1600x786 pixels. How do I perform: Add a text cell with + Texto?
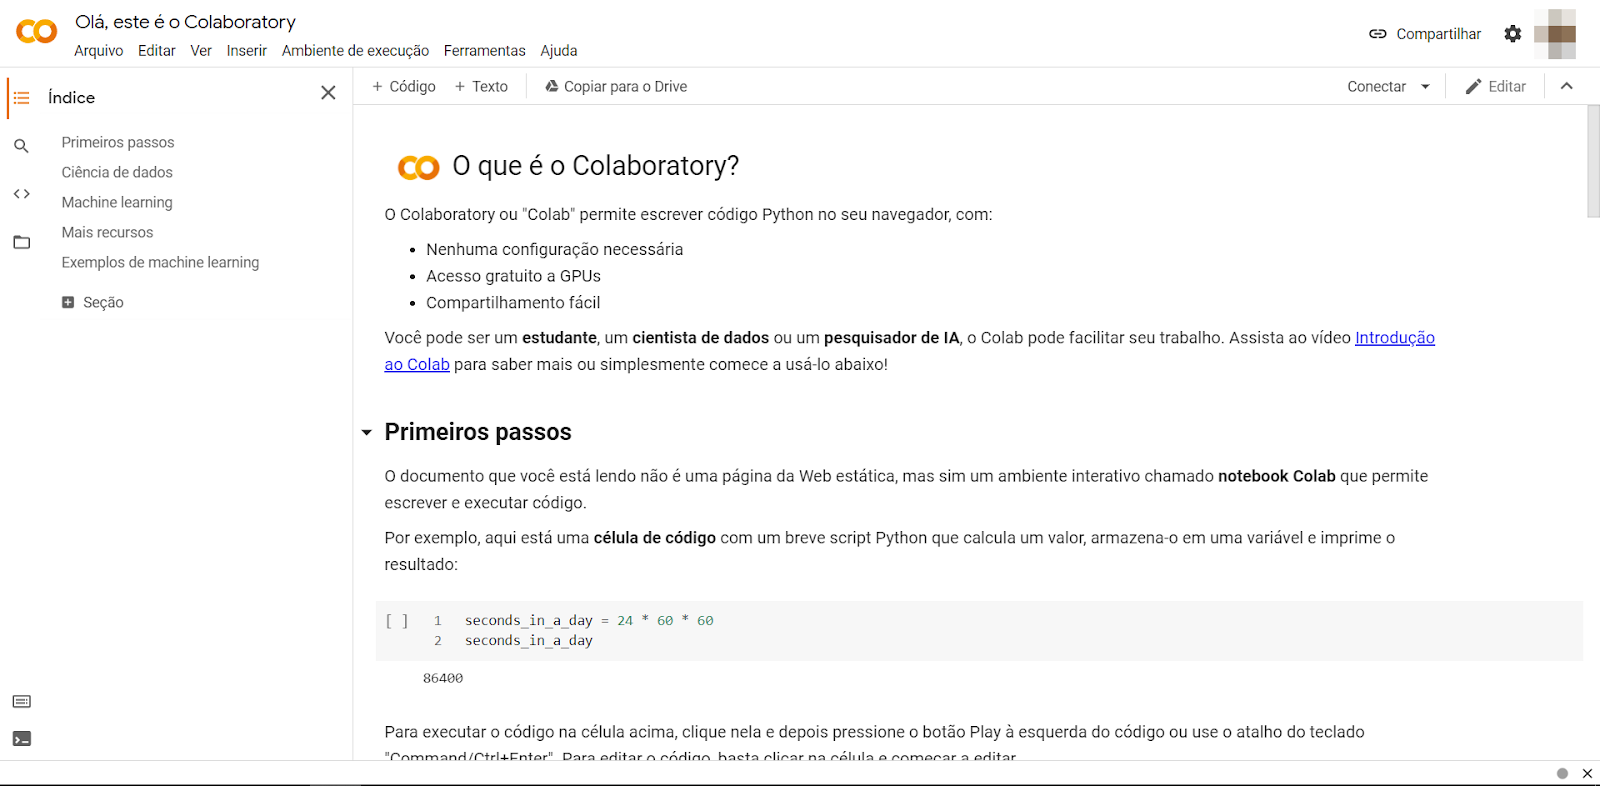(x=481, y=87)
